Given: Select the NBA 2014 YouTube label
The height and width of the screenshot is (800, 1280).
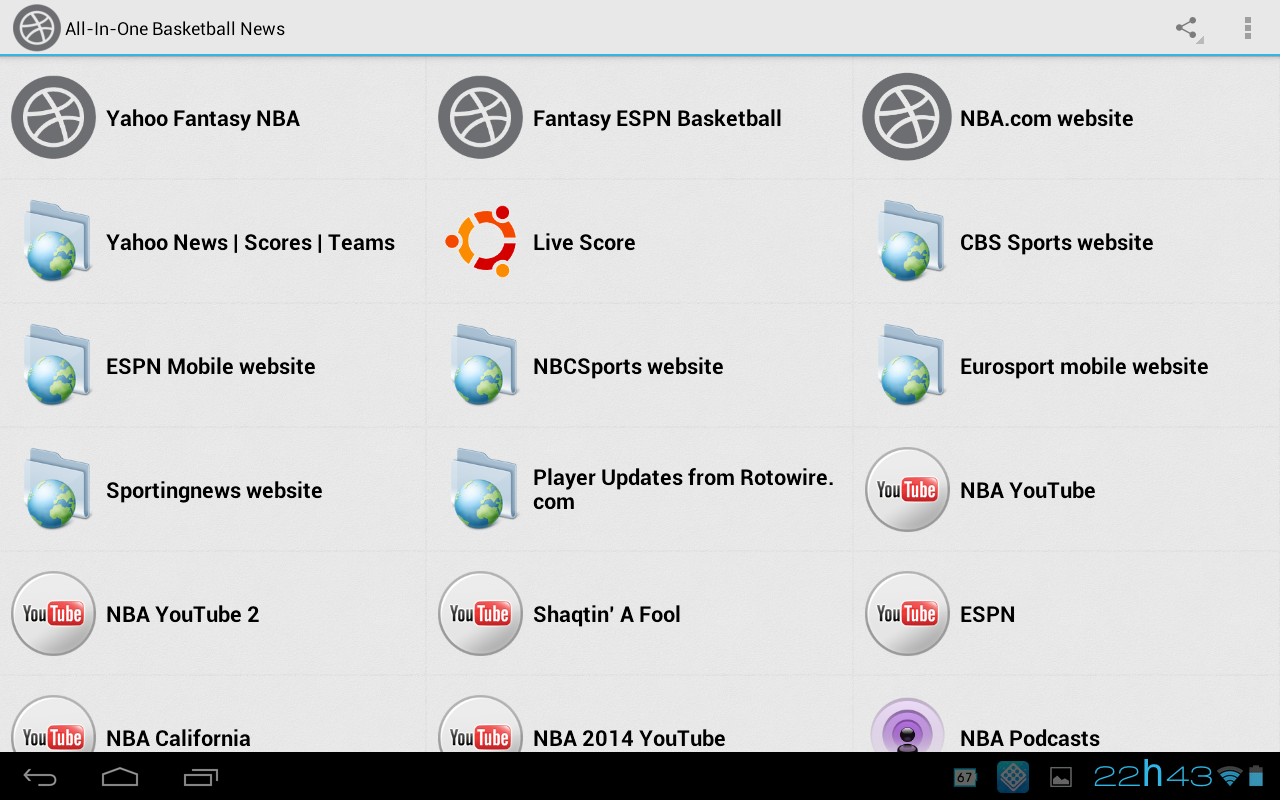Looking at the screenshot, I should (x=629, y=738).
